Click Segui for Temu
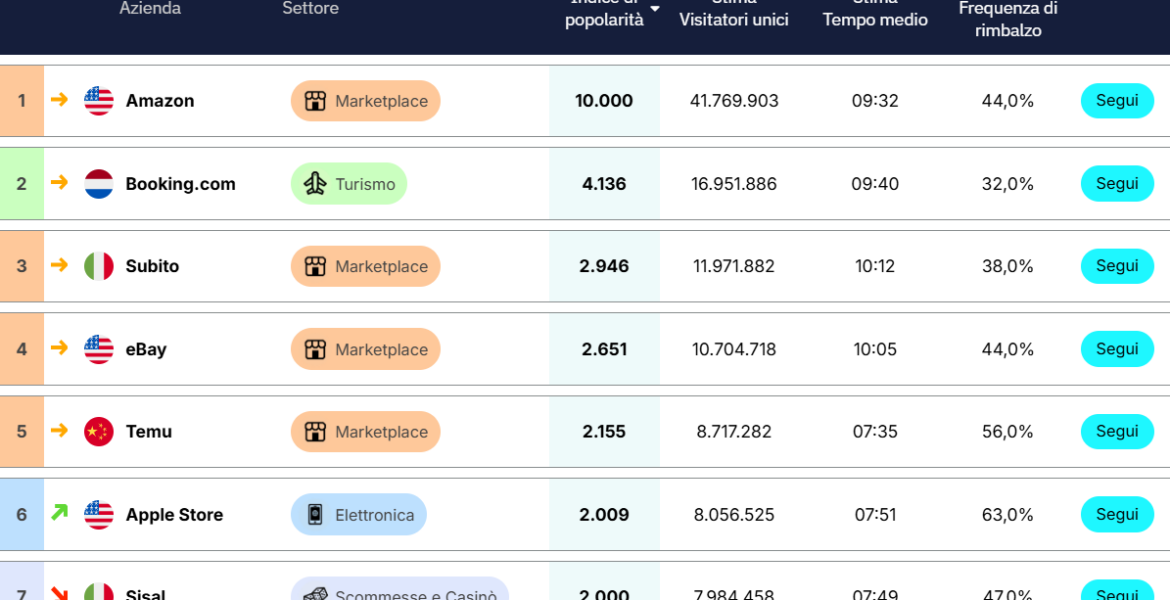This screenshot has height=600, width=1170. click(1117, 431)
